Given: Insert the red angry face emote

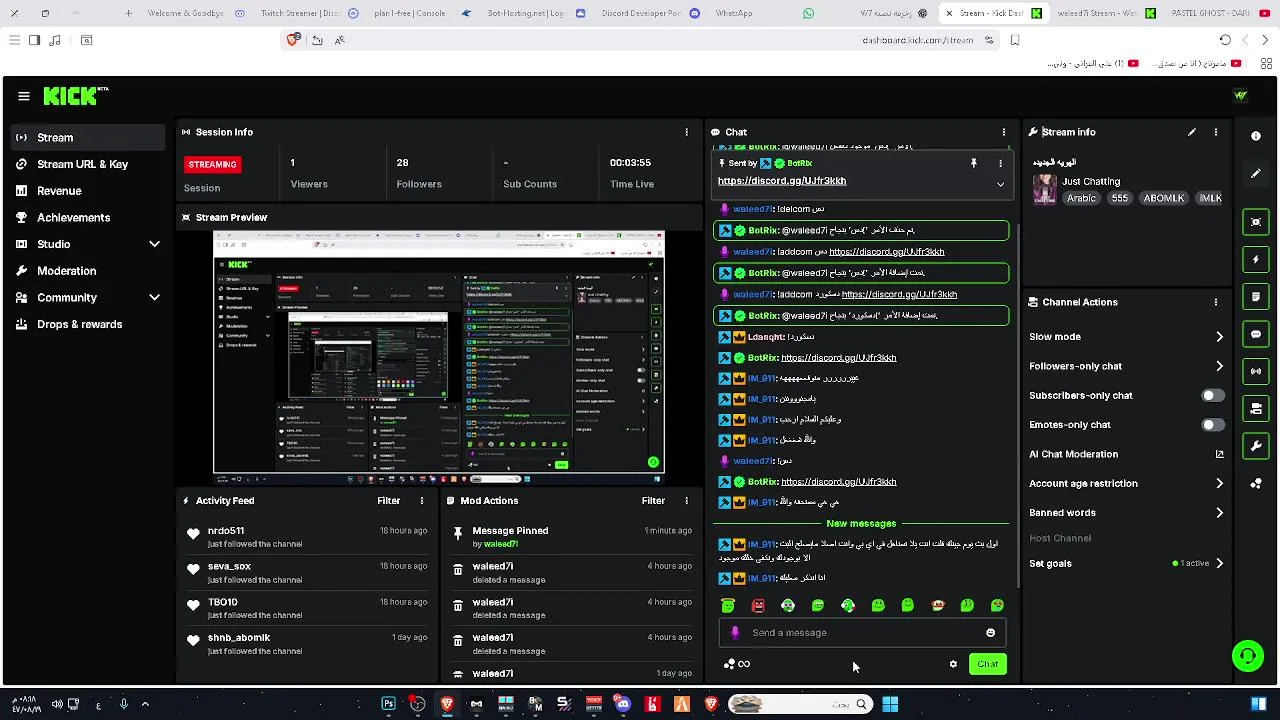Looking at the screenshot, I should (758, 606).
